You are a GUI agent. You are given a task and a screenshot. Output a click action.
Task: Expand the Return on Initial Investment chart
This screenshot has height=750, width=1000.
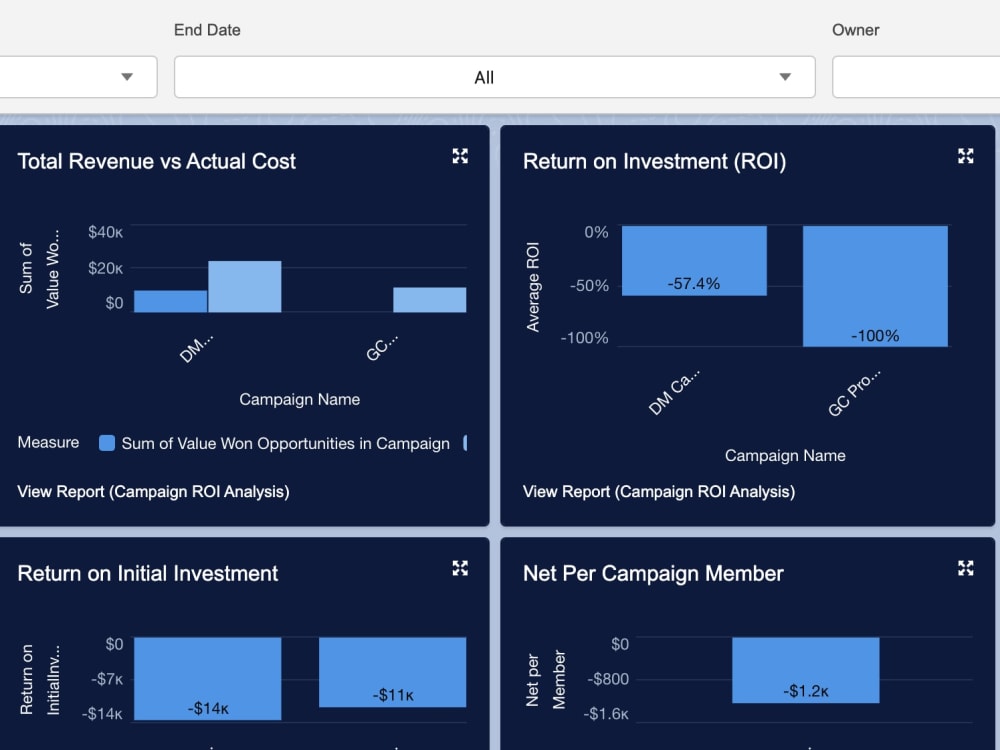click(460, 568)
